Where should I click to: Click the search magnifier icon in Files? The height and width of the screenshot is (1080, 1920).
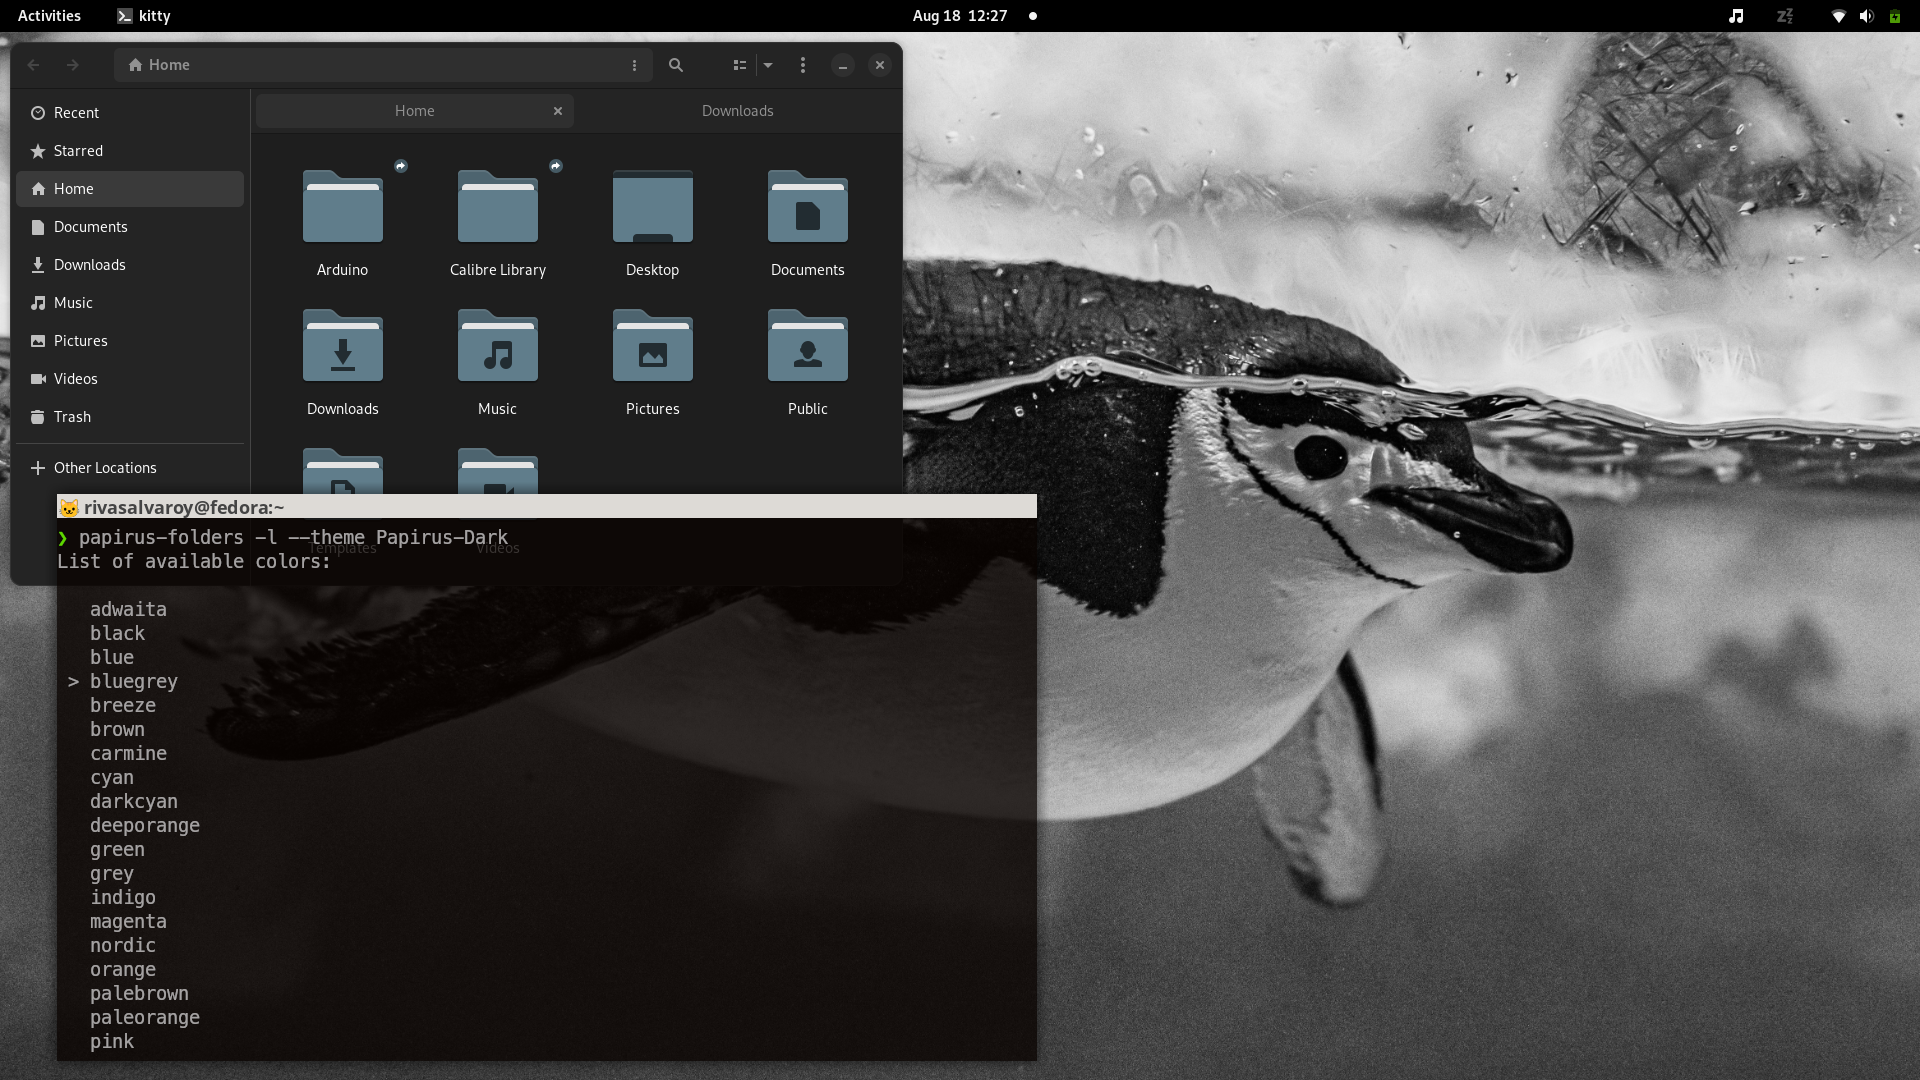(676, 65)
